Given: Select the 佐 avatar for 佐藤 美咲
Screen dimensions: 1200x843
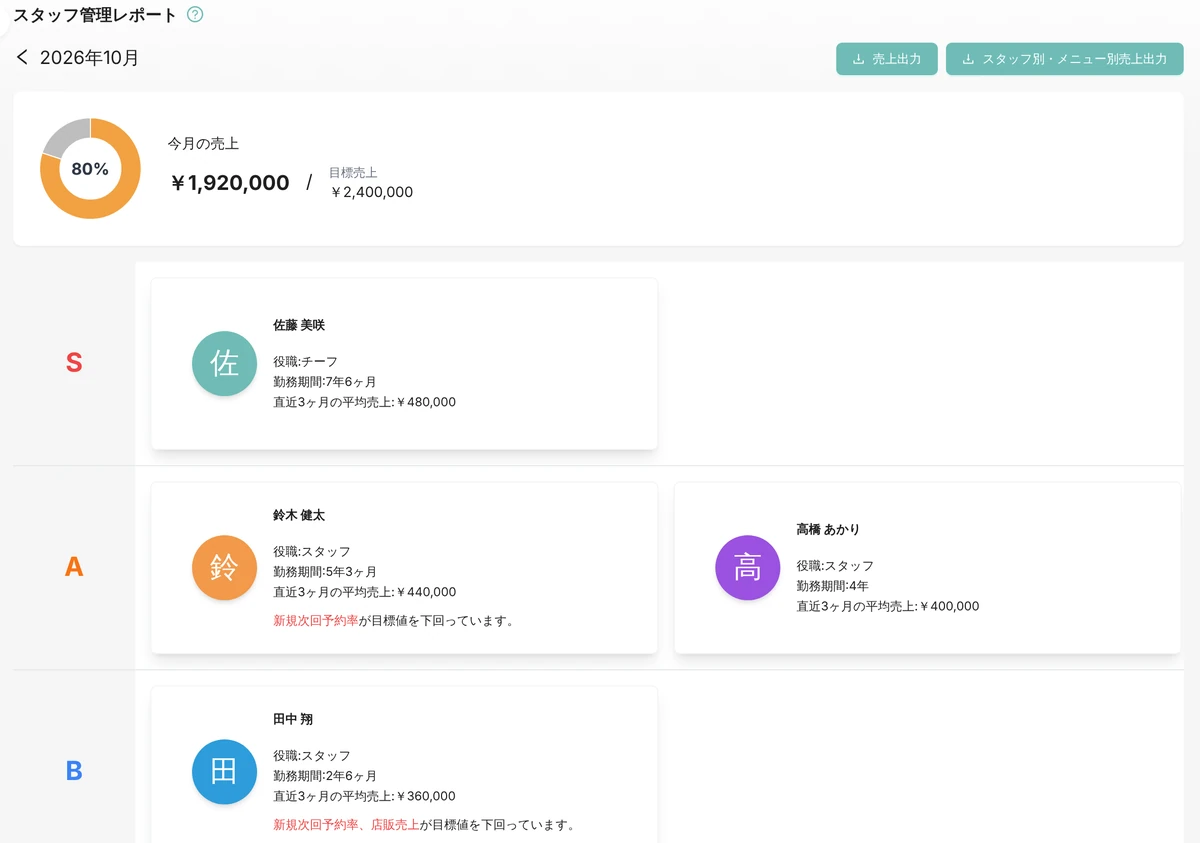Looking at the screenshot, I should point(225,363).
